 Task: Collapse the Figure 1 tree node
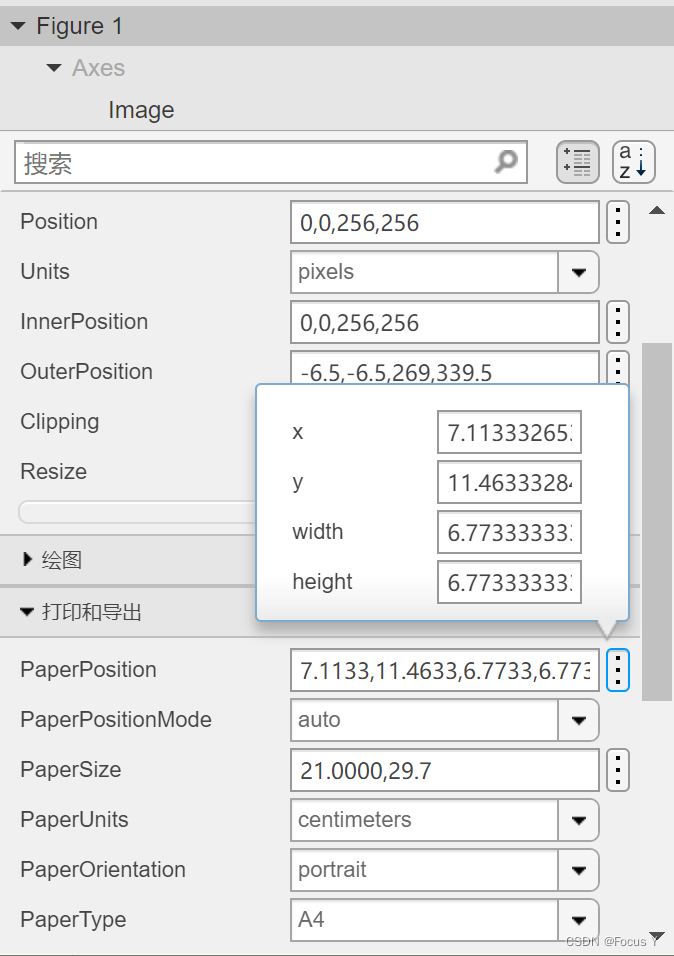[18, 26]
